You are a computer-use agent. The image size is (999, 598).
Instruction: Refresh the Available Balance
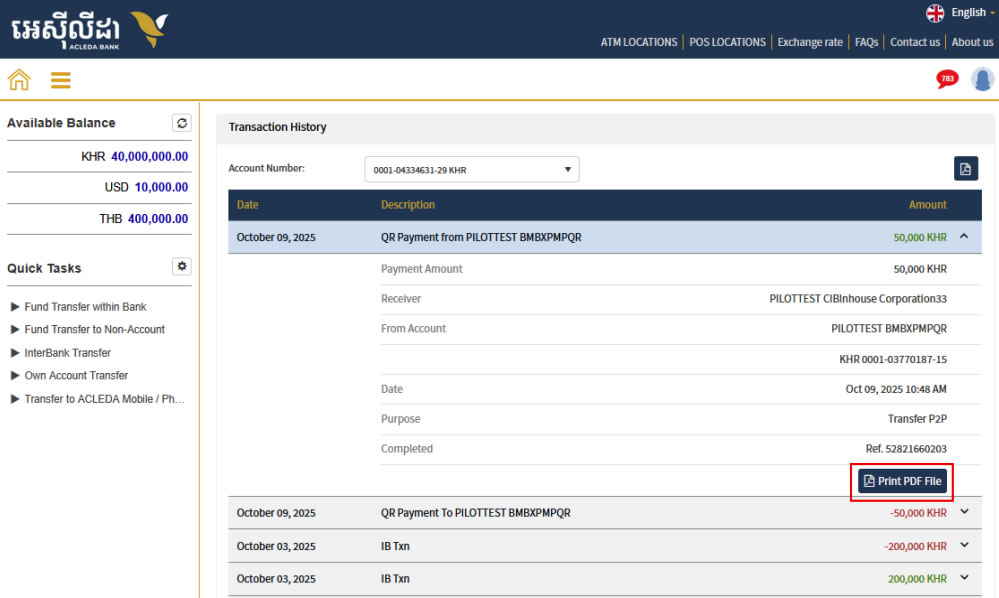click(x=181, y=123)
